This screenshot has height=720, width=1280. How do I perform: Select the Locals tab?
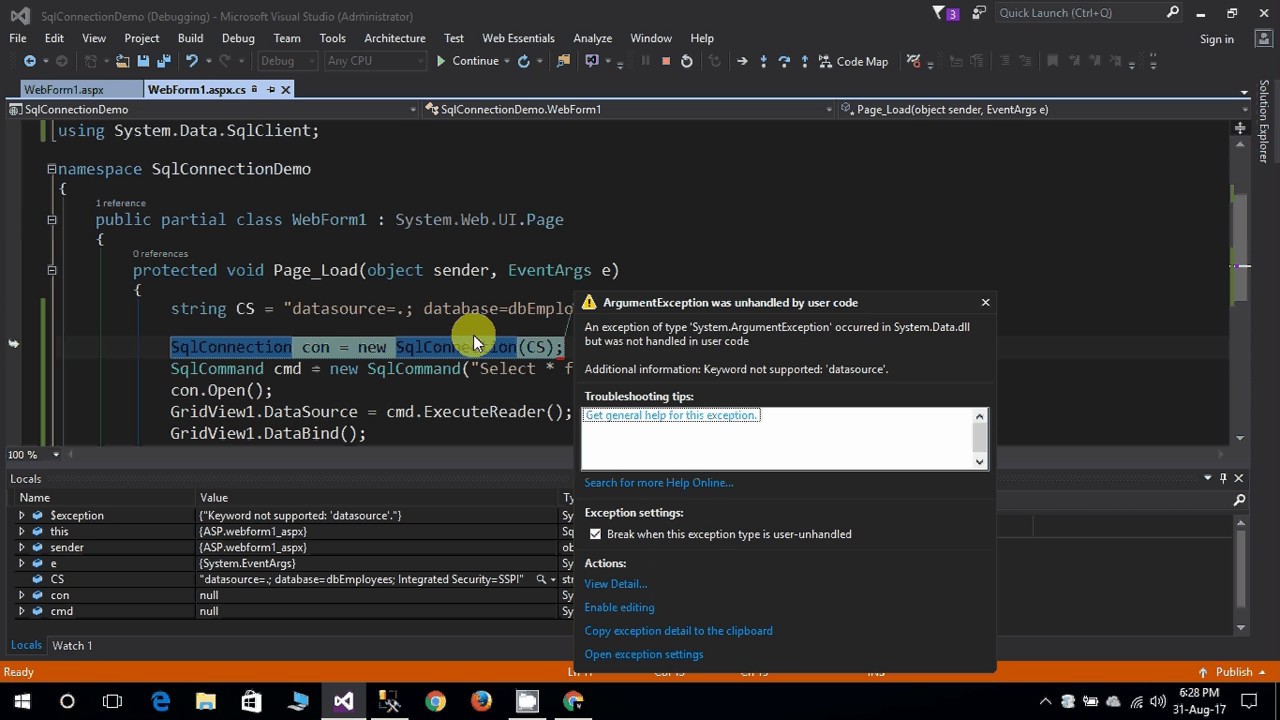(x=26, y=645)
